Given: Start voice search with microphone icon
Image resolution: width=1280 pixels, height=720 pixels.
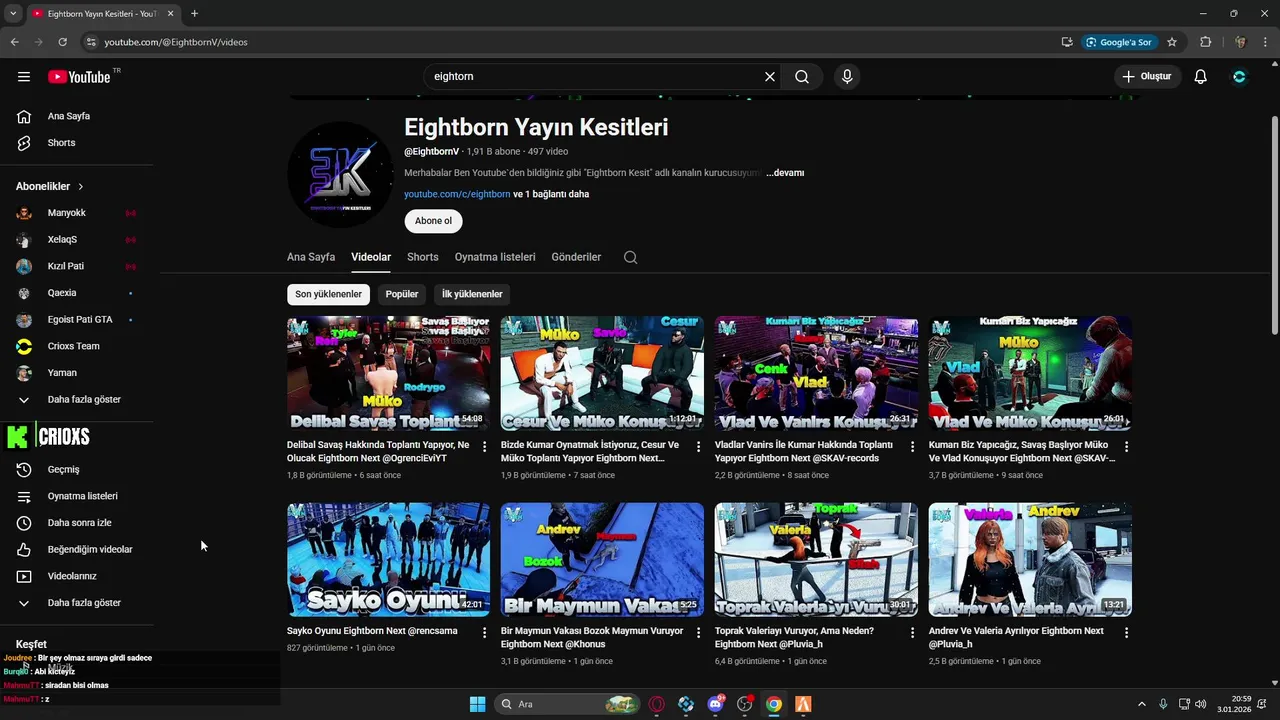Looking at the screenshot, I should point(847,77).
